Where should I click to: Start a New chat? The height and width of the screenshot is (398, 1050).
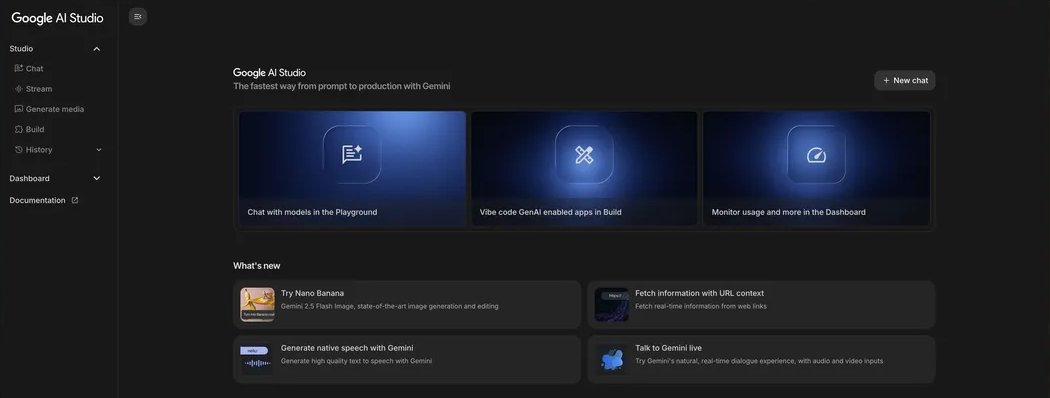[905, 80]
